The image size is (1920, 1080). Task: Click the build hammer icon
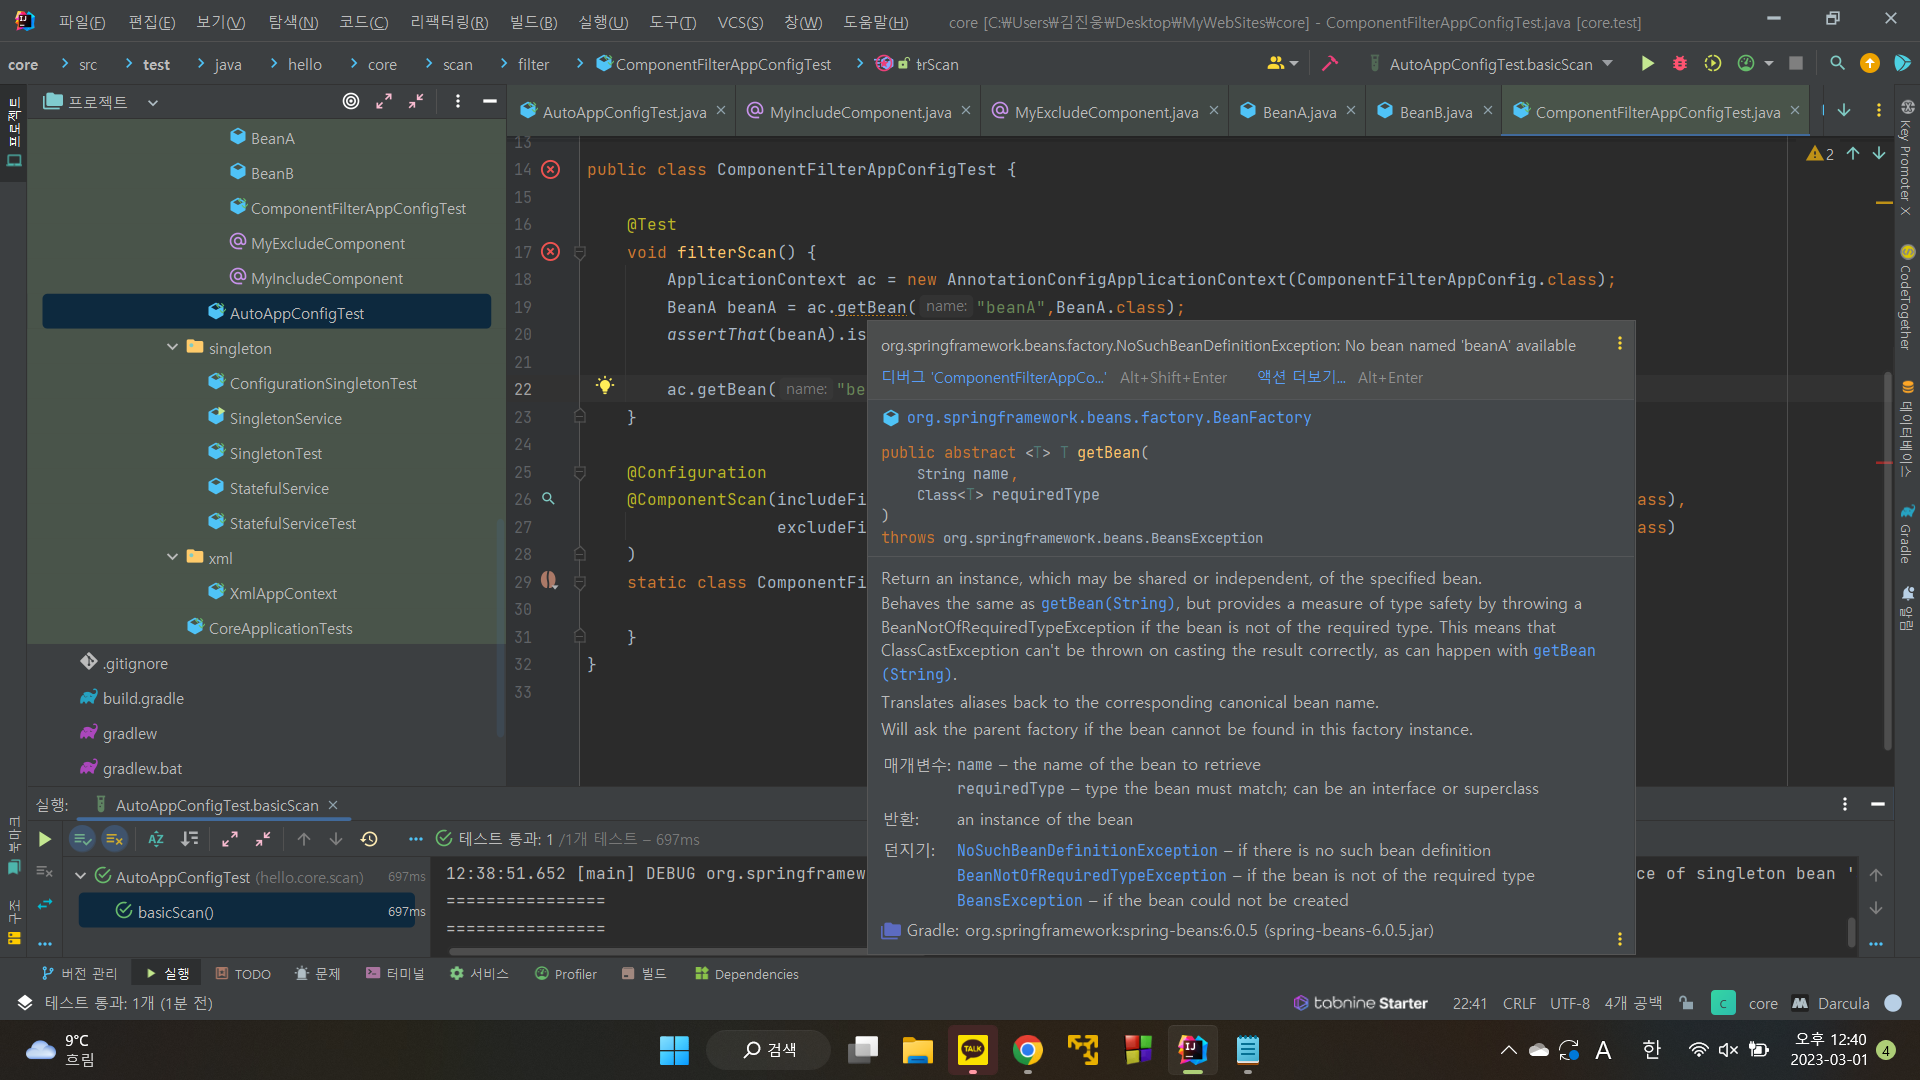click(1330, 64)
